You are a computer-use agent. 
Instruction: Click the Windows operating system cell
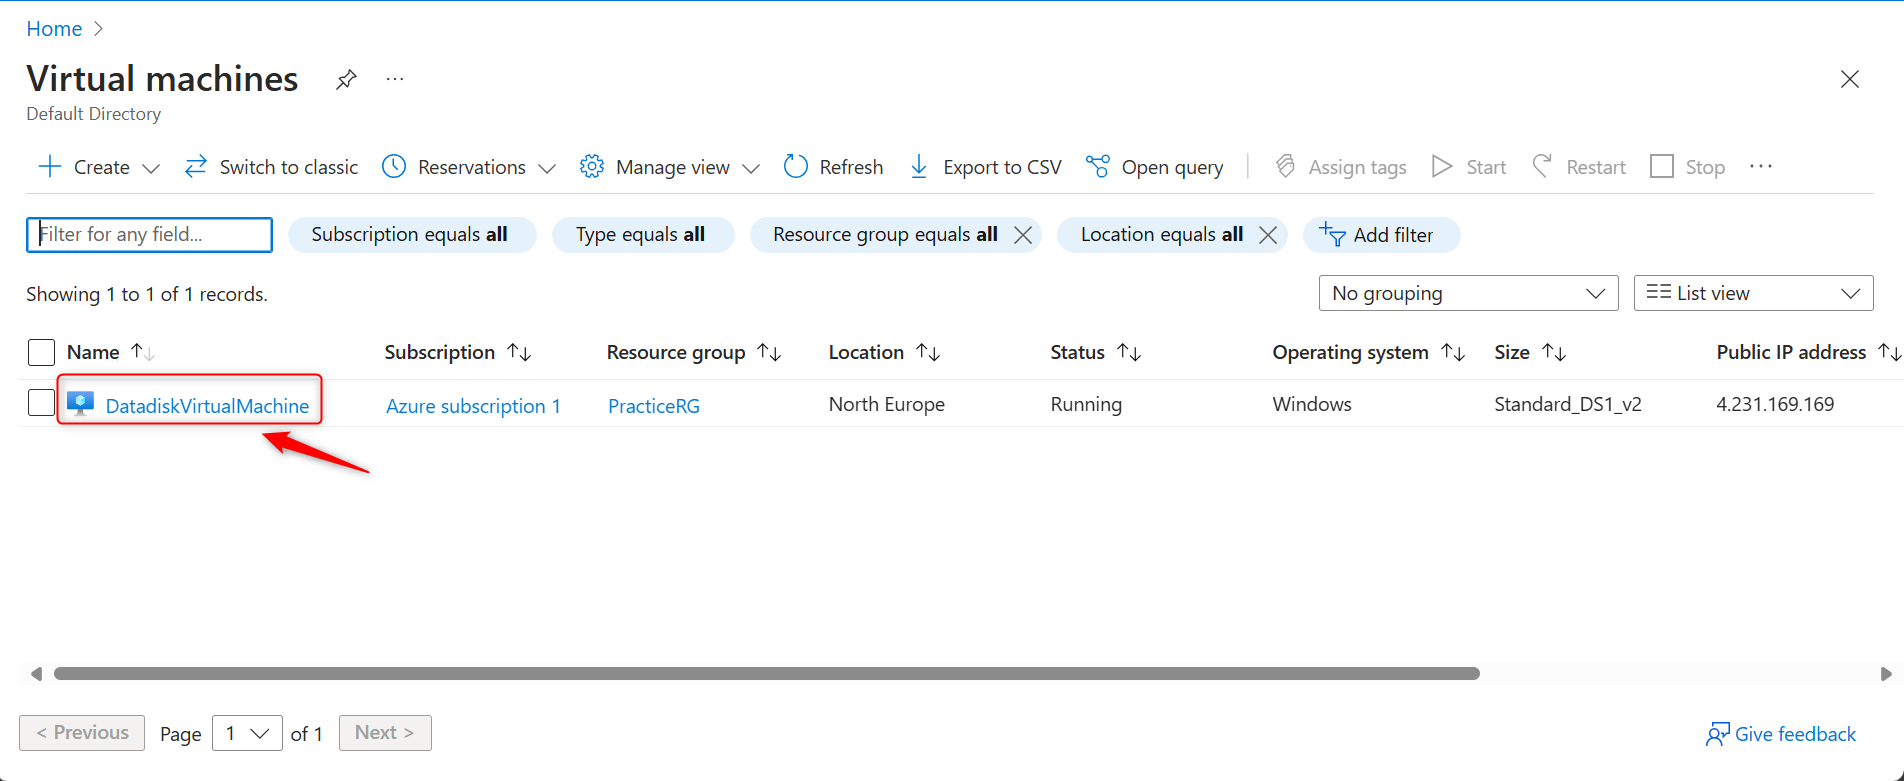tap(1311, 404)
